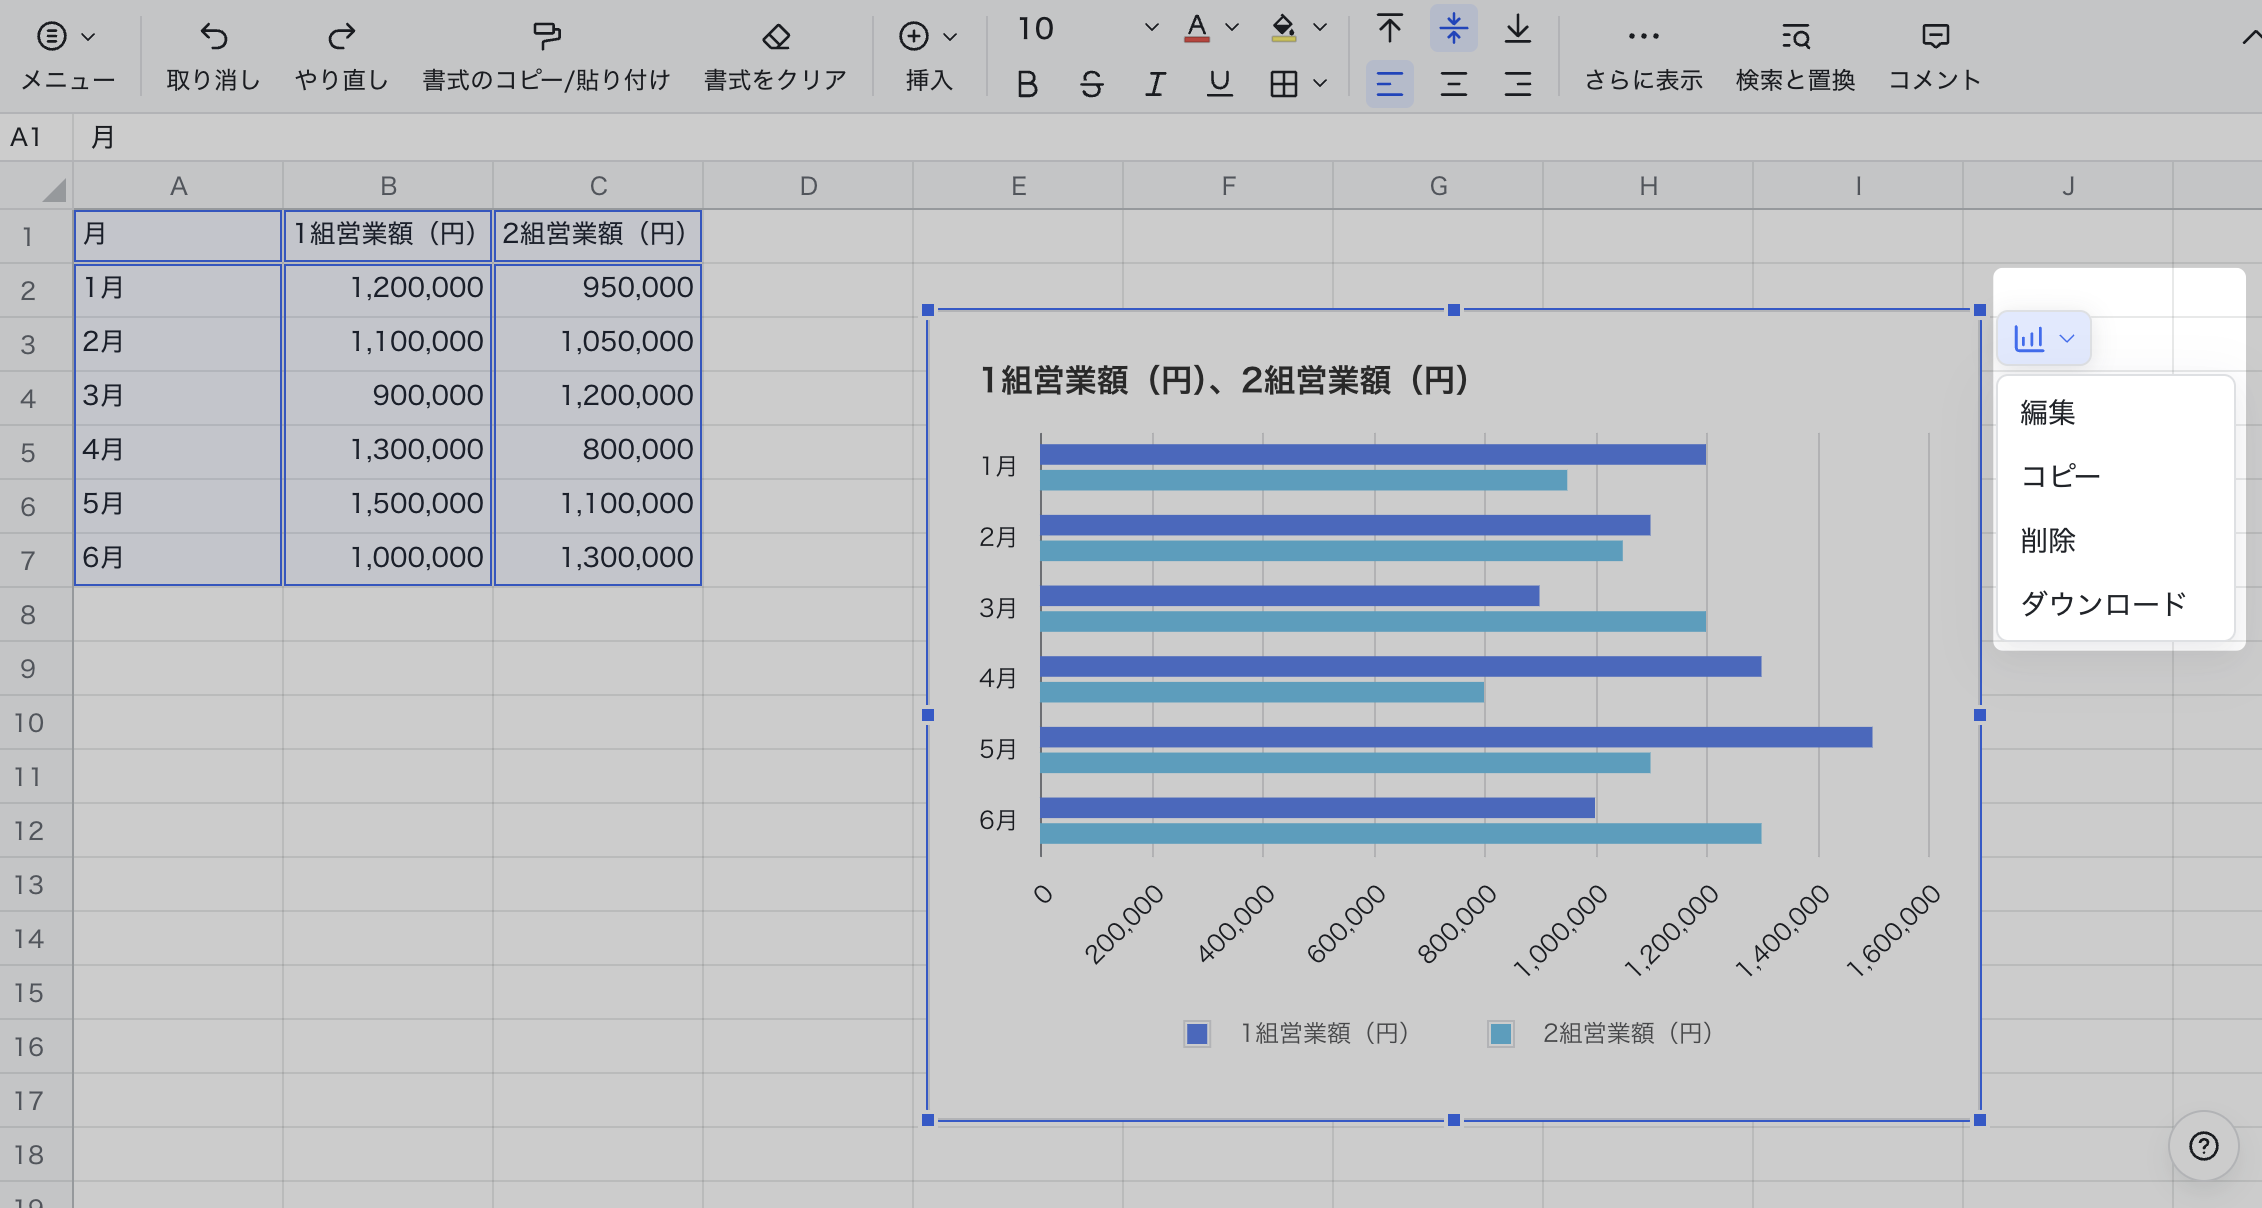Toggle underline formatting
Image resolution: width=2262 pixels, height=1208 pixels.
tap(1219, 84)
